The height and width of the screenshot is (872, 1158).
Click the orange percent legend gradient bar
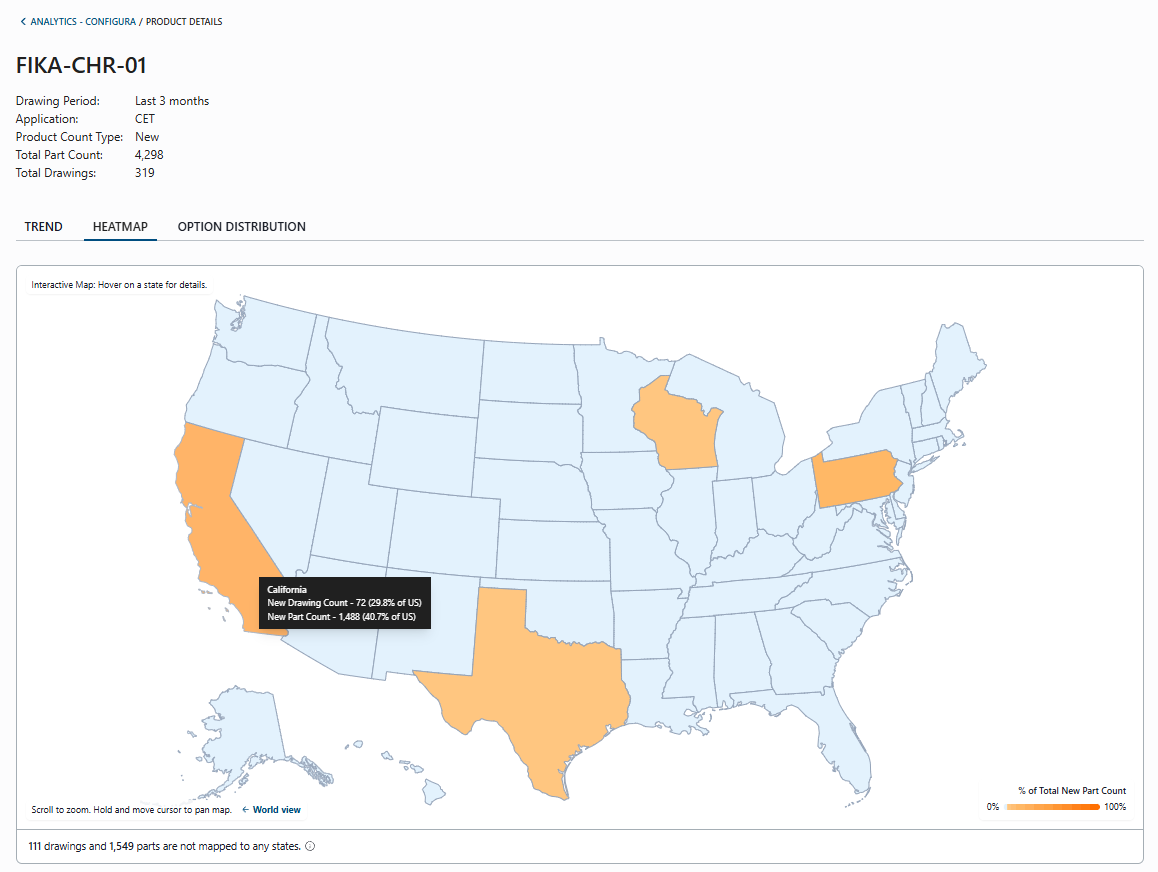pyautogui.click(x=1052, y=807)
